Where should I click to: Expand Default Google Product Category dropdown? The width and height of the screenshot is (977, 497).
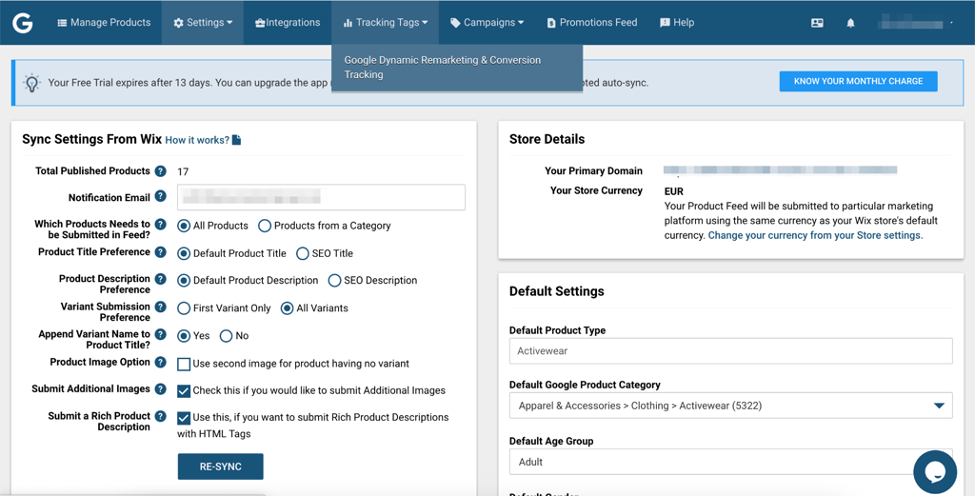[730, 405]
